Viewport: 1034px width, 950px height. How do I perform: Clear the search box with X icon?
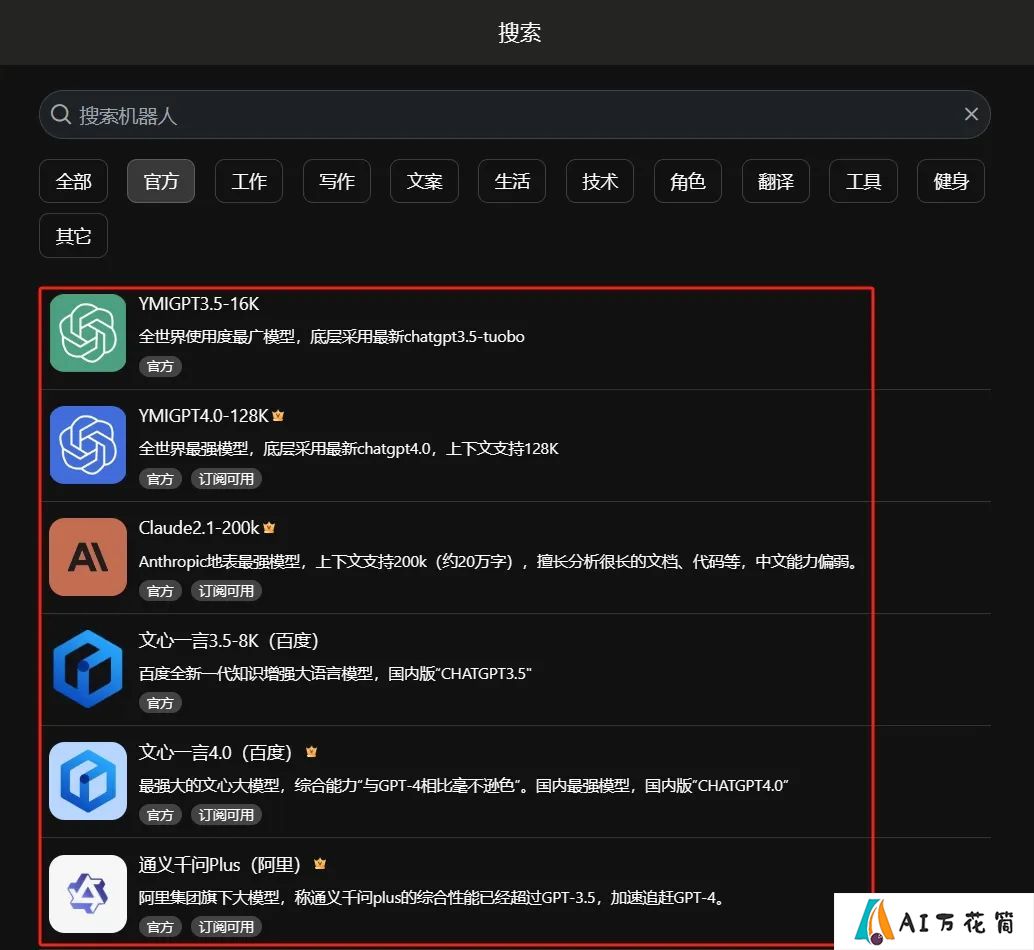click(x=971, y=114)
